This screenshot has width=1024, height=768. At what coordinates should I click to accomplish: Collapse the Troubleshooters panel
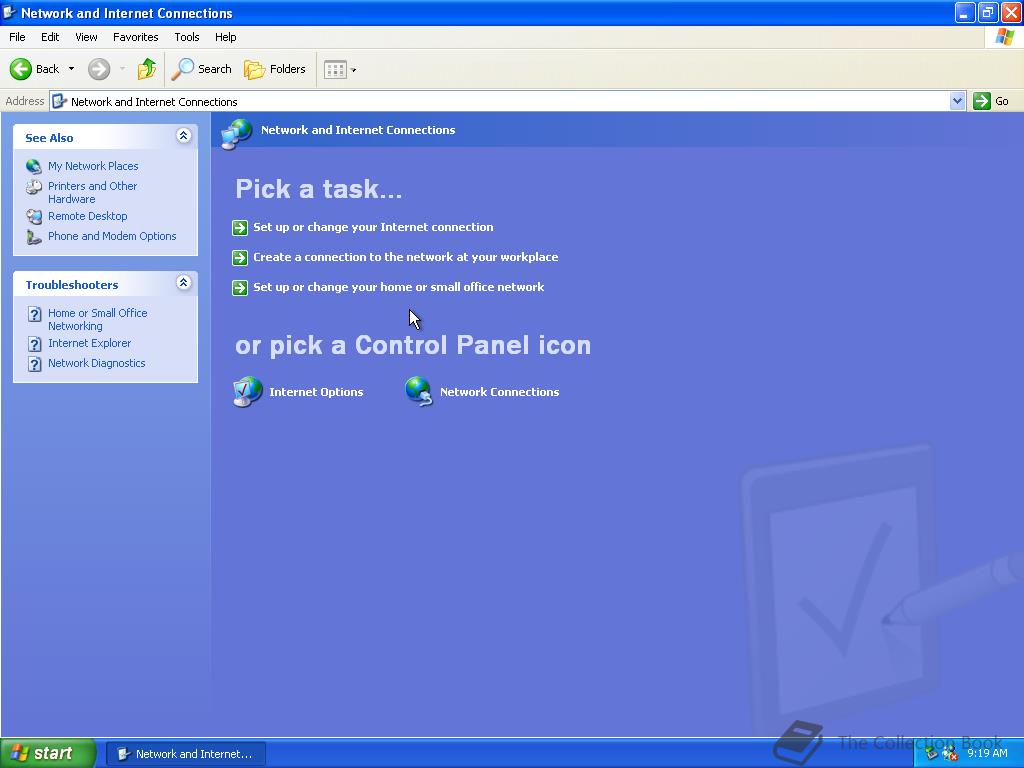tap(184, 283)
